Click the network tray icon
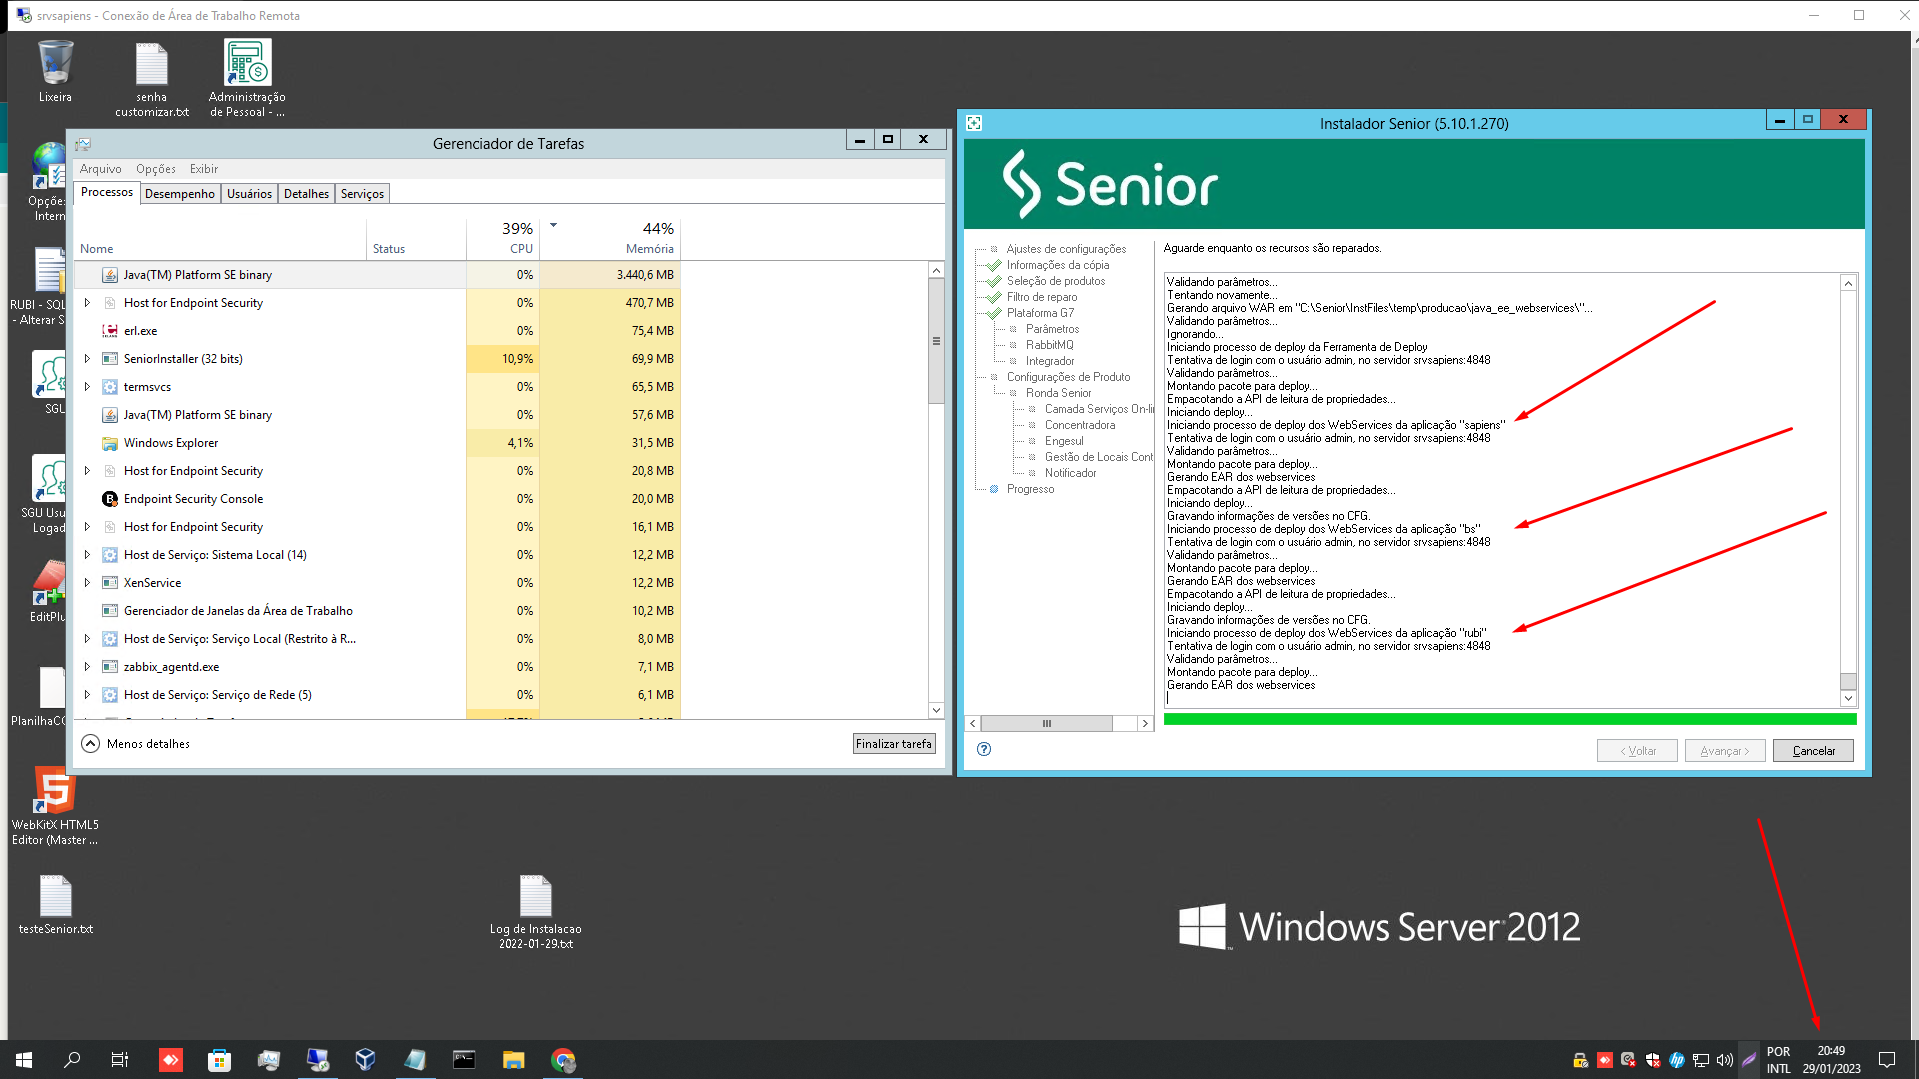Image resolution: width=1919 pixels, height=1079 pixels. (1701, 1060)
